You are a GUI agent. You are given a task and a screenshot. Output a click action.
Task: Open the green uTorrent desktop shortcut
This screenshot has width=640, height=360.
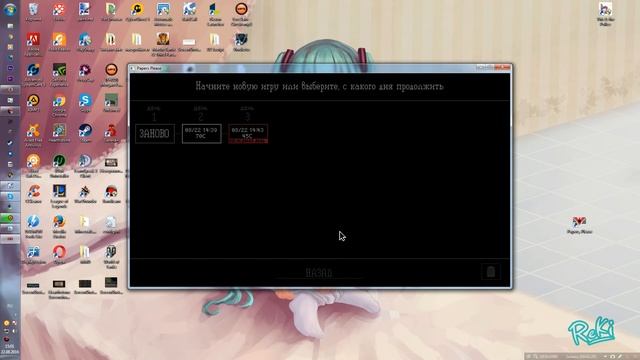pyautogui.click(x=59, y=166)
